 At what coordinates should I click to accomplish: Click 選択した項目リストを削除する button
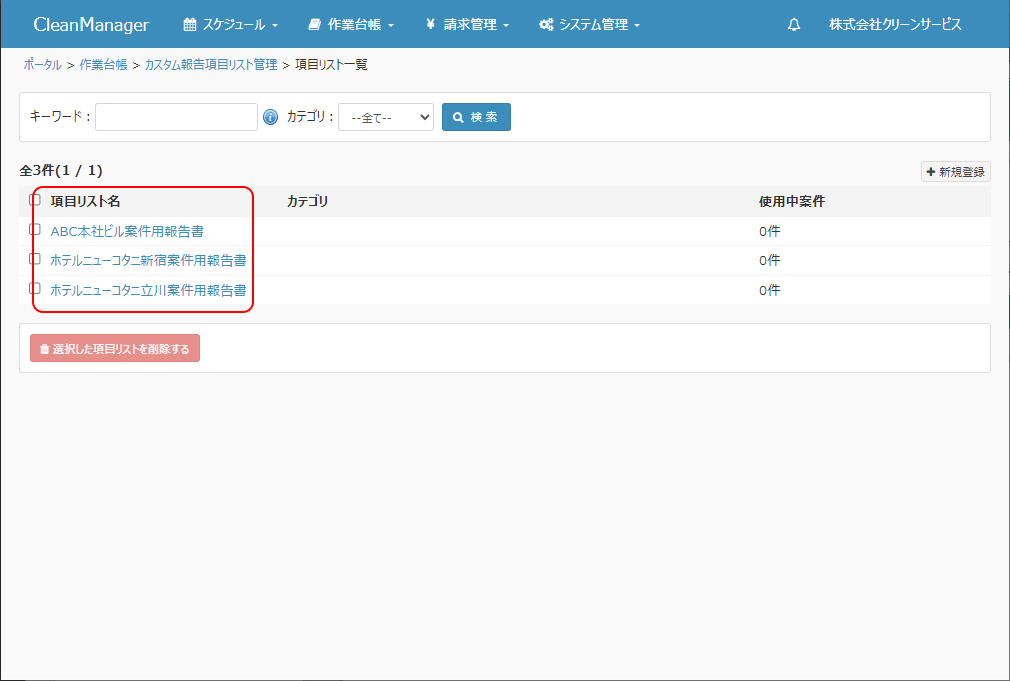(x=115, y=349)
